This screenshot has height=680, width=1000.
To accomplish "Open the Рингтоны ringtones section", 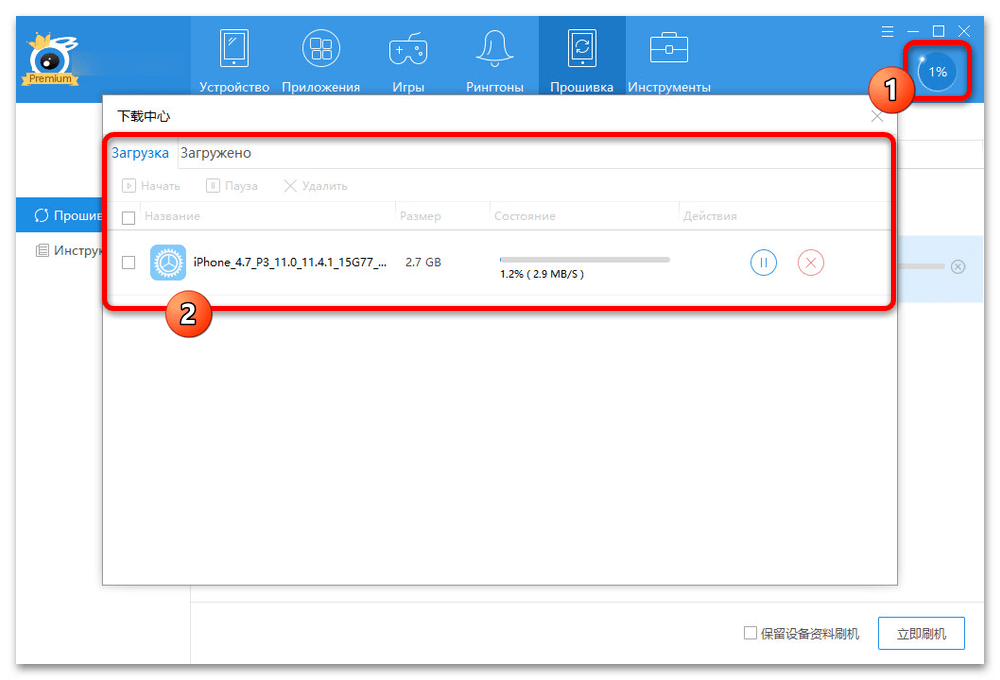I will 494,59.
